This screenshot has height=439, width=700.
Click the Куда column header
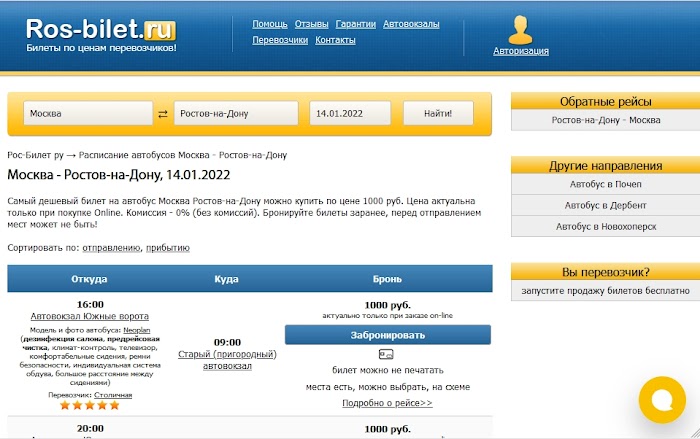[226, 279]
